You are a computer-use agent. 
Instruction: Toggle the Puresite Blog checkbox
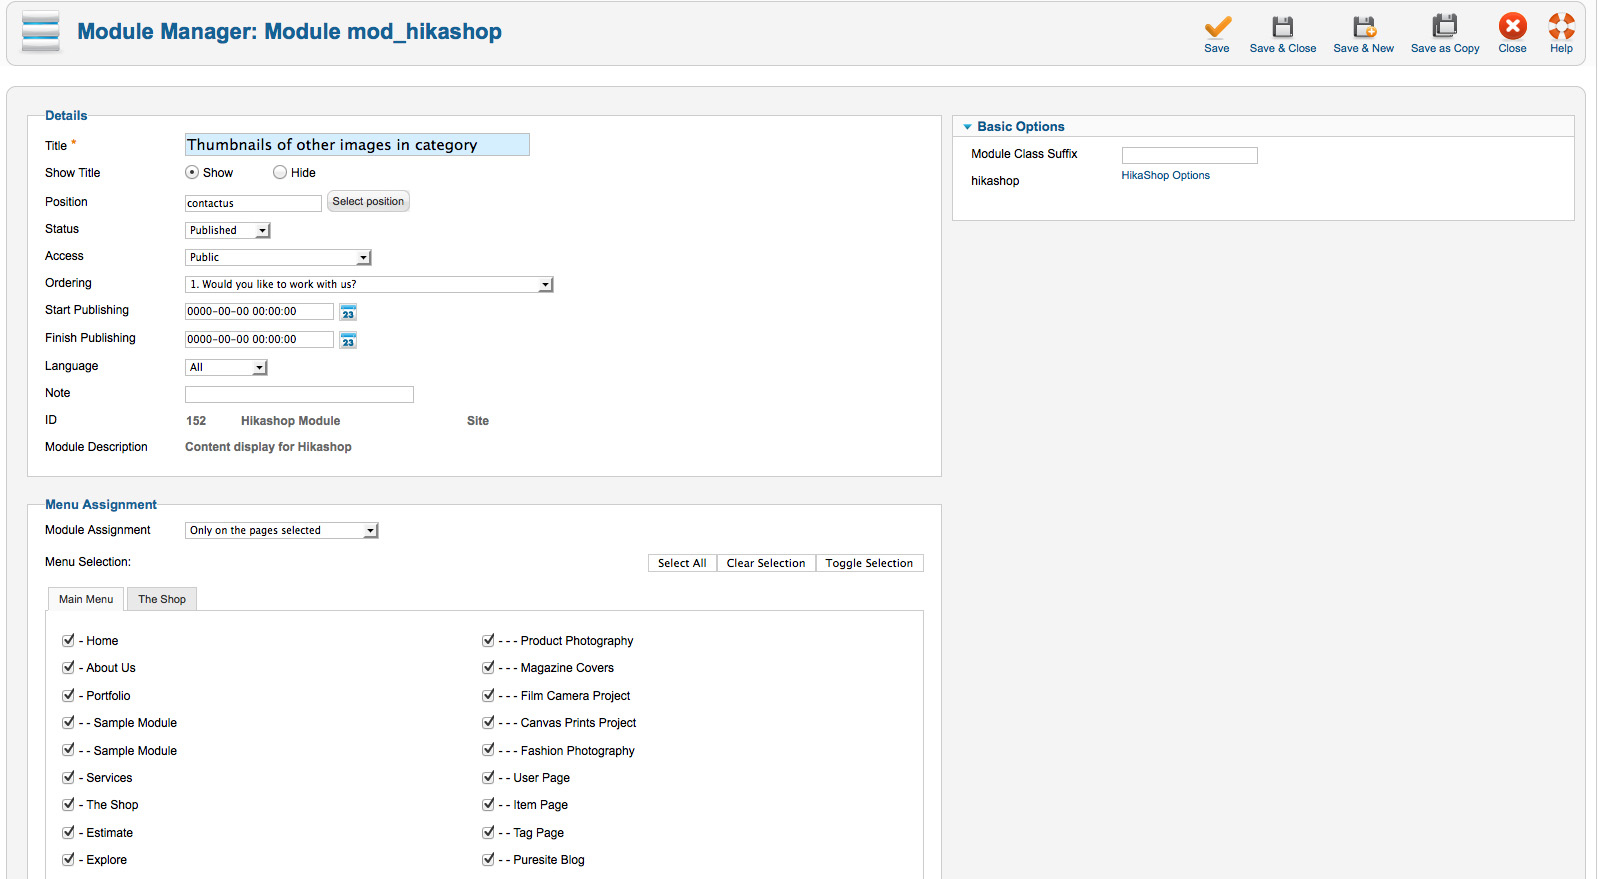(489, 859)
